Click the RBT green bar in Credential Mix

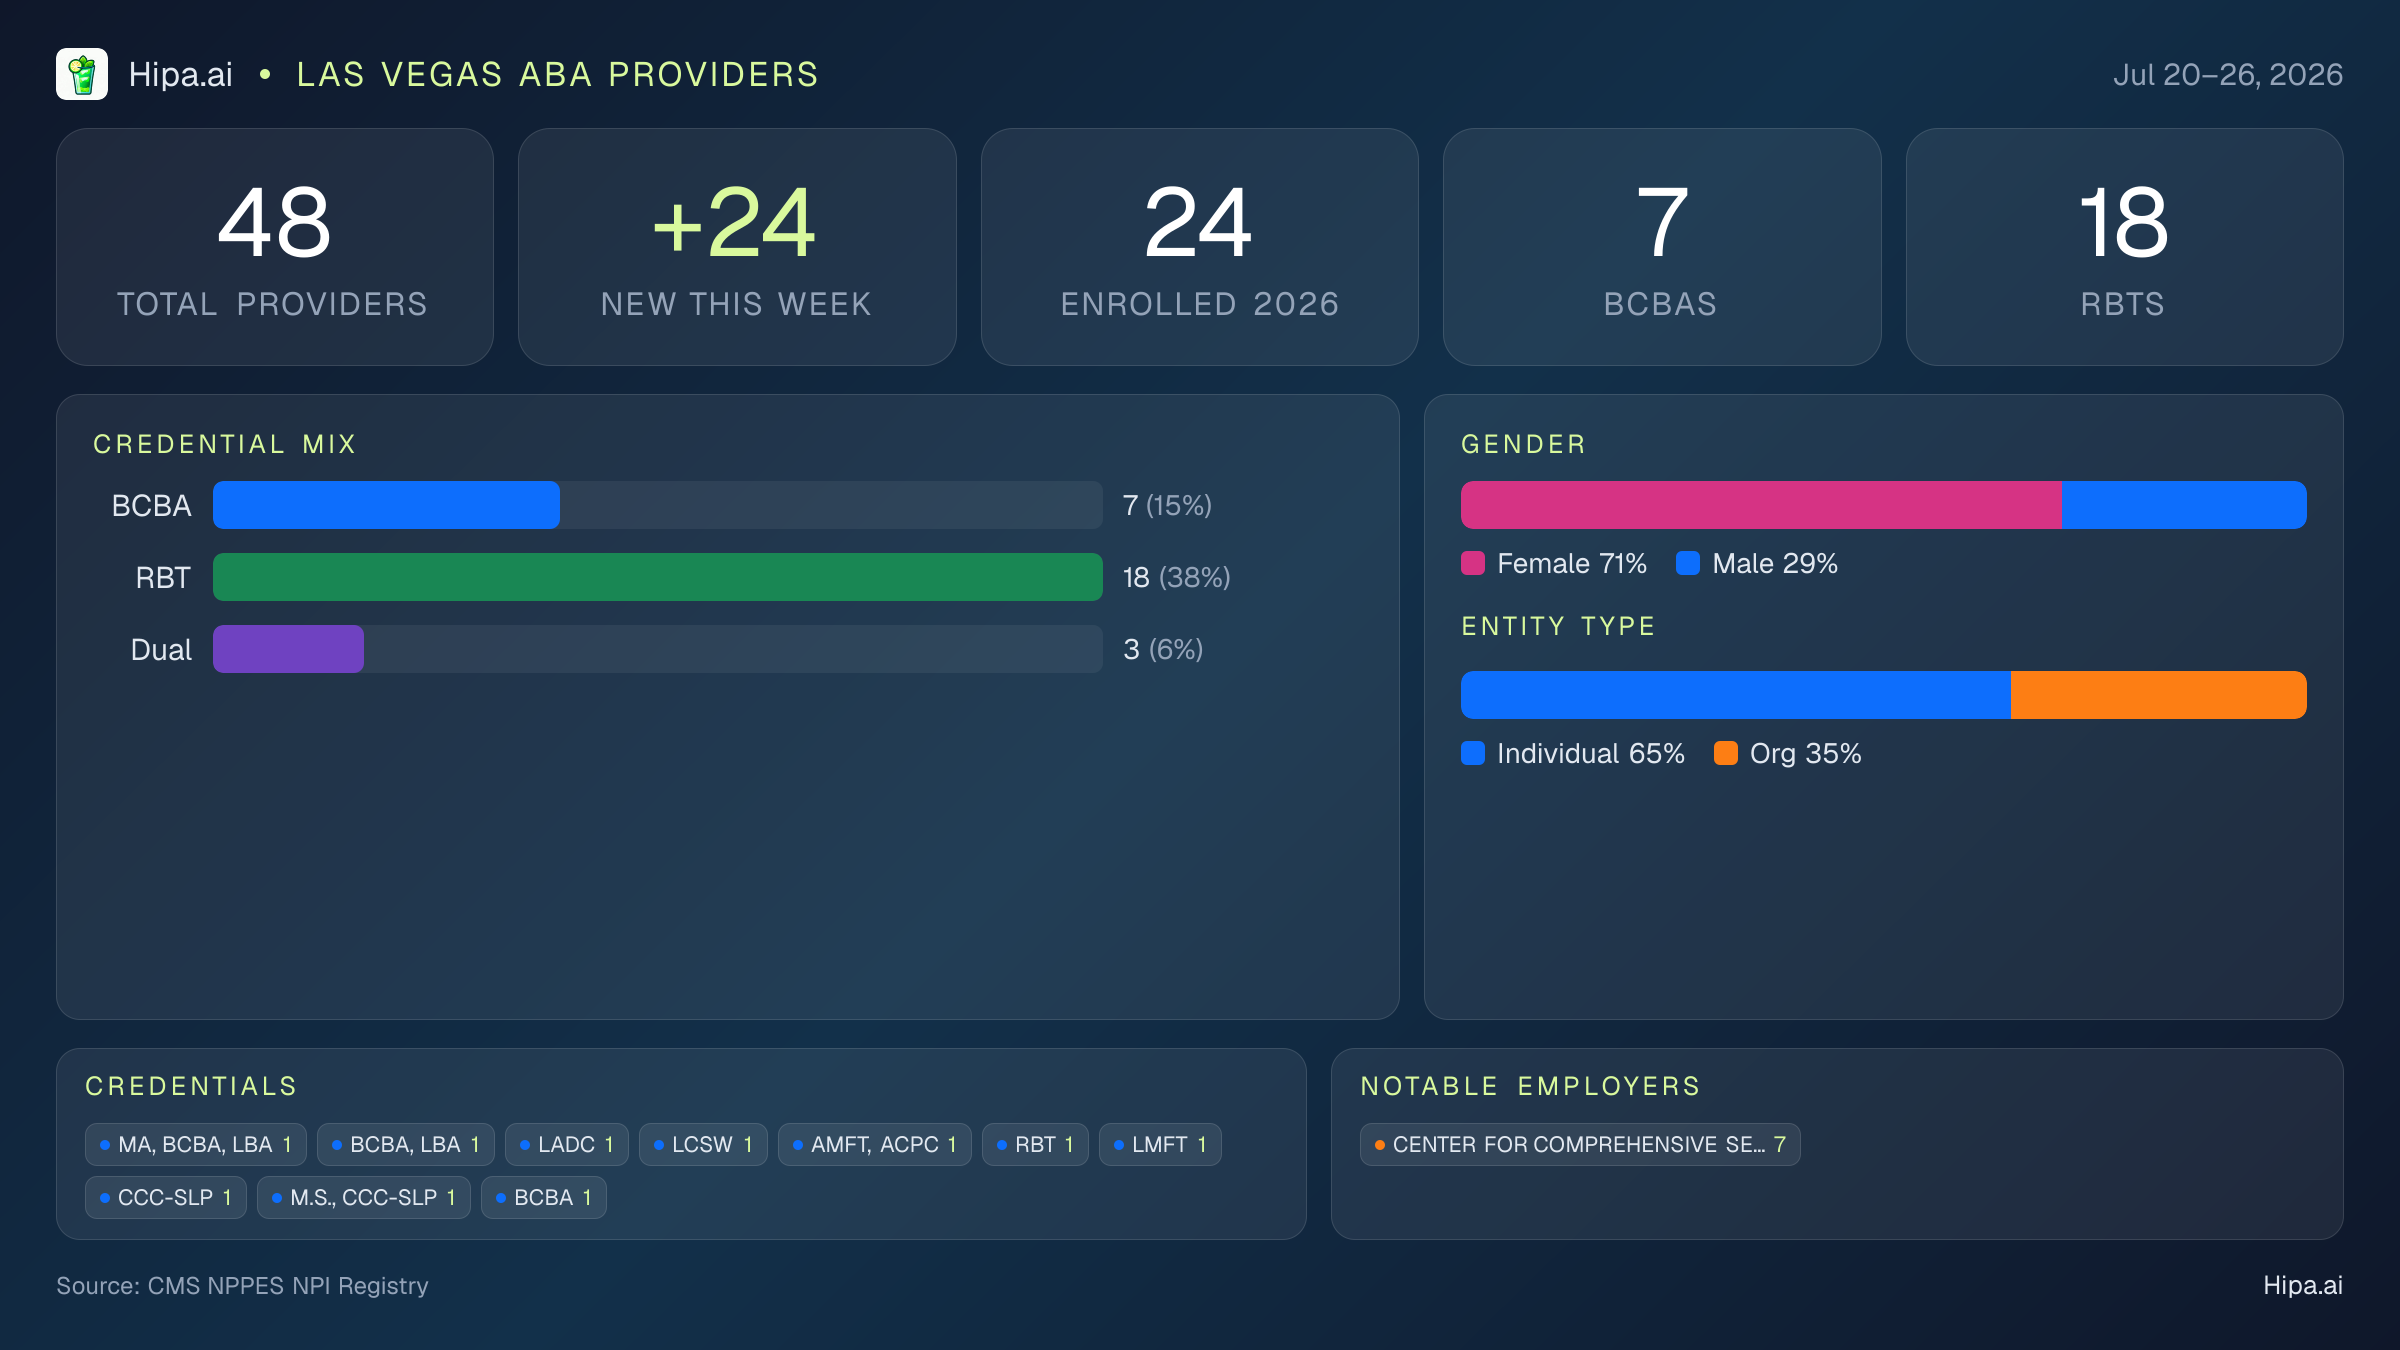(x=658, y=577)
